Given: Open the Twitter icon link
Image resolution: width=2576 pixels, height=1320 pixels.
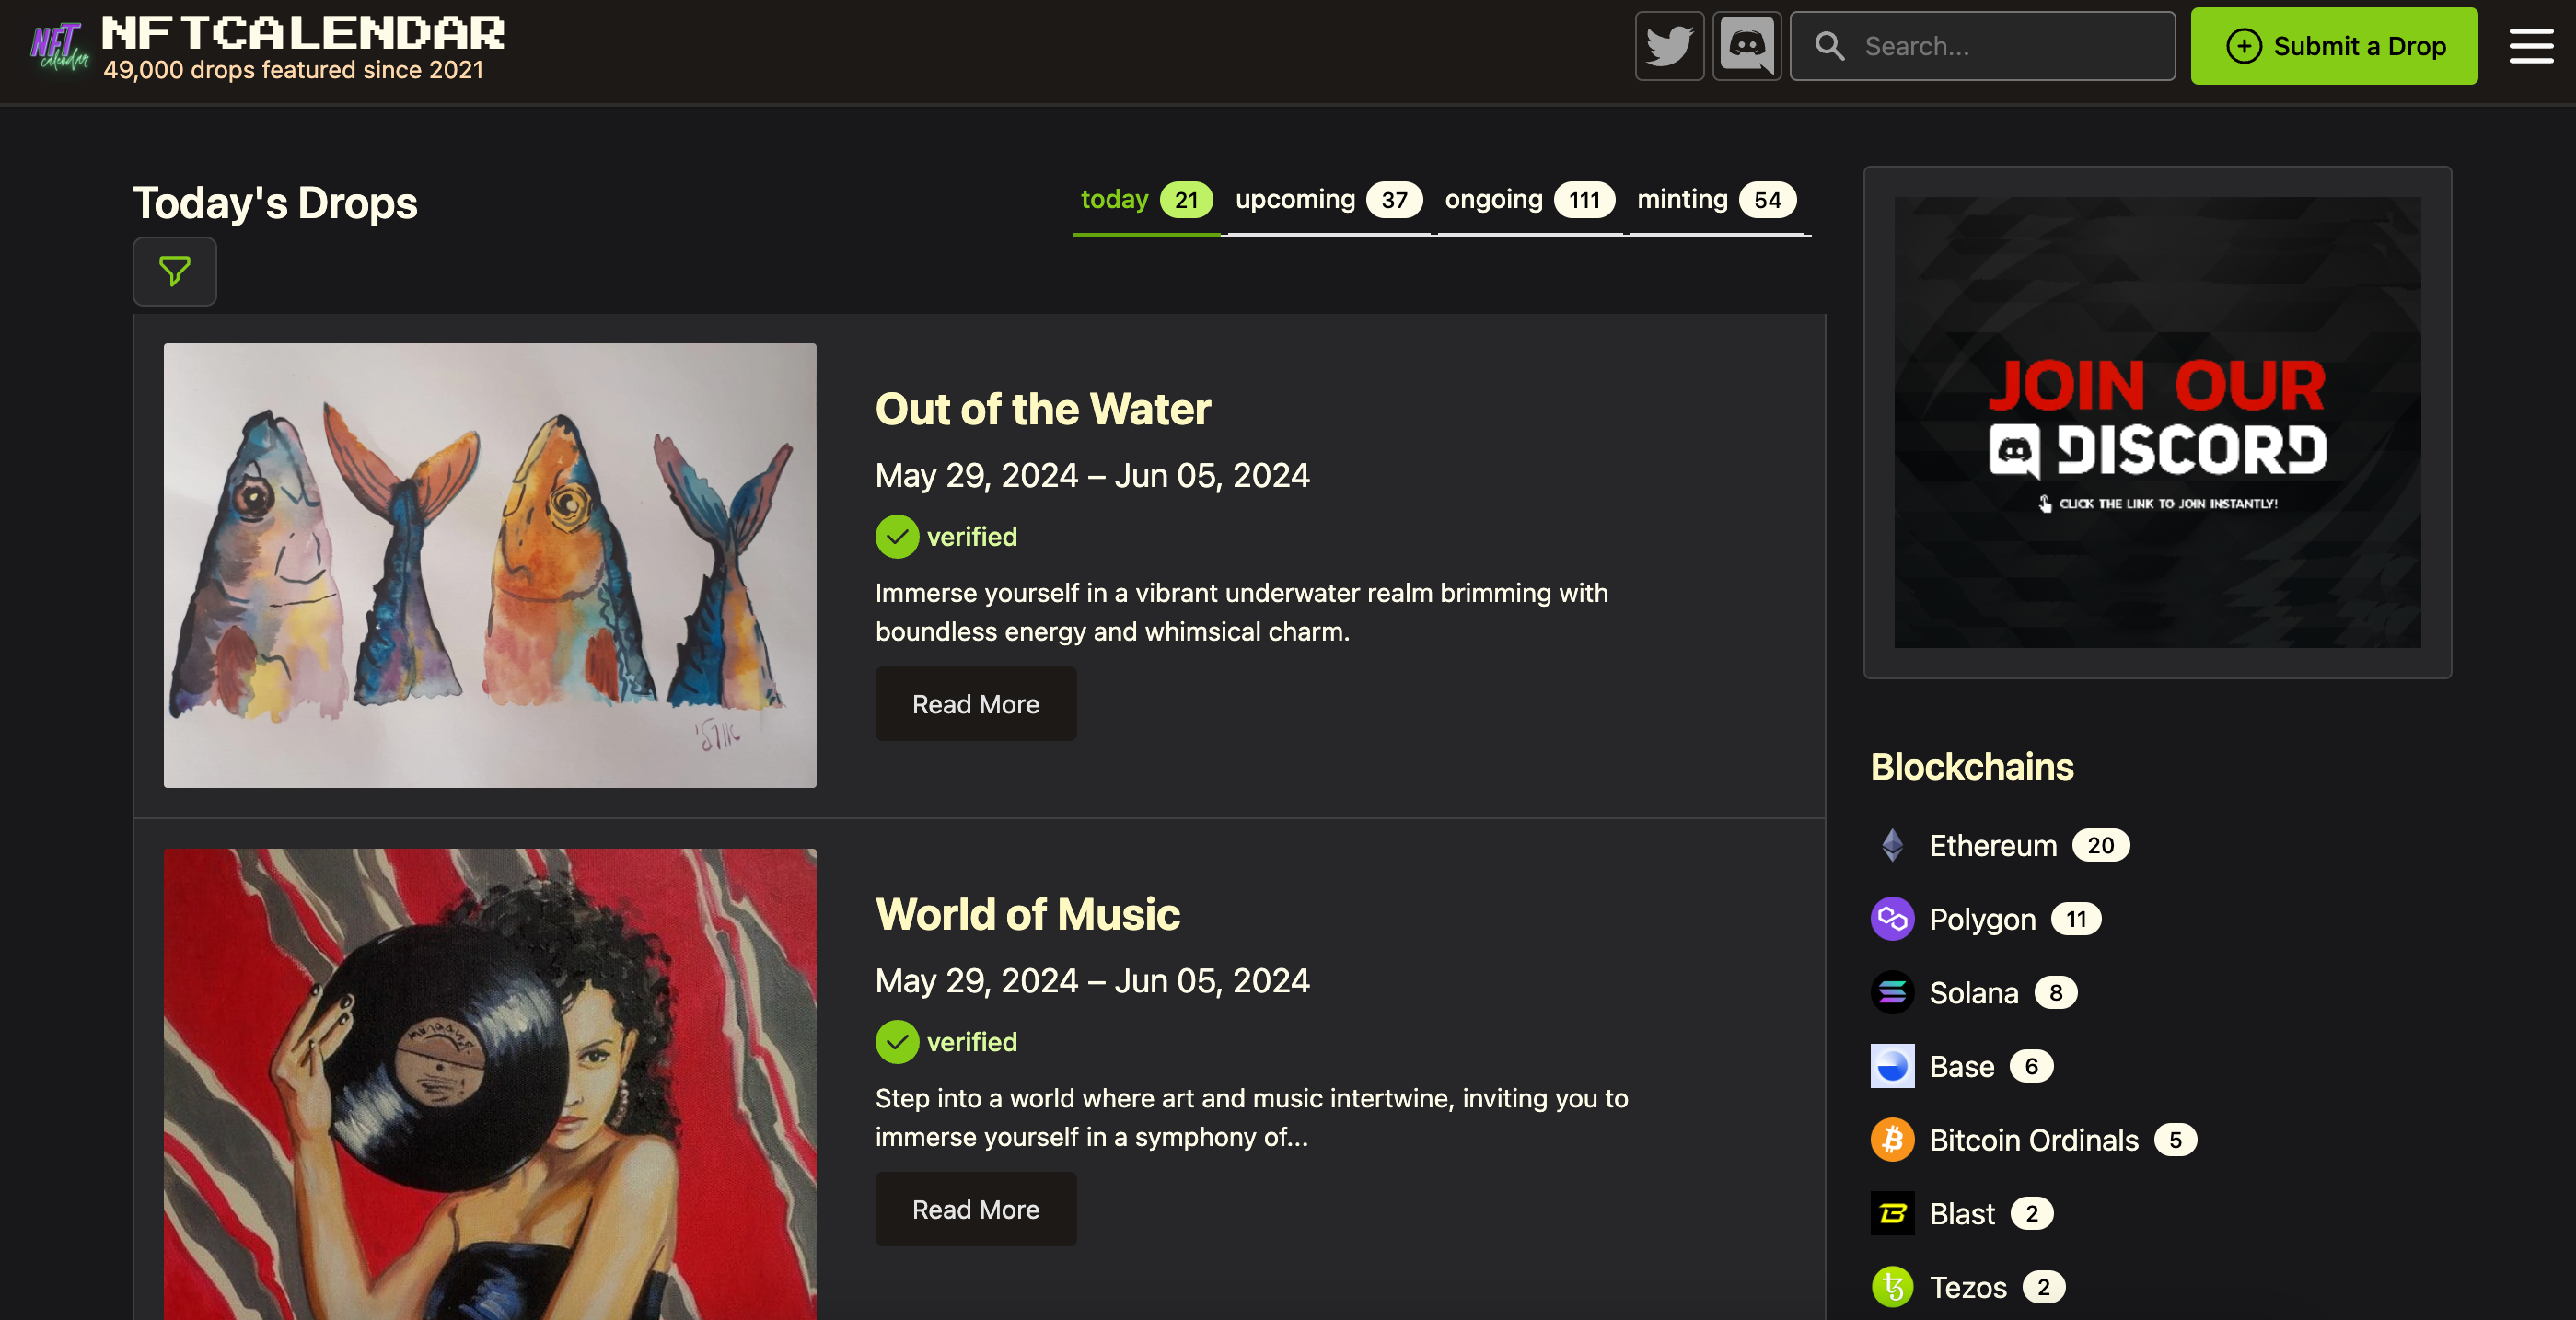Looking at the screenshot, I should pyautogui.click(x=1668, y=46).
